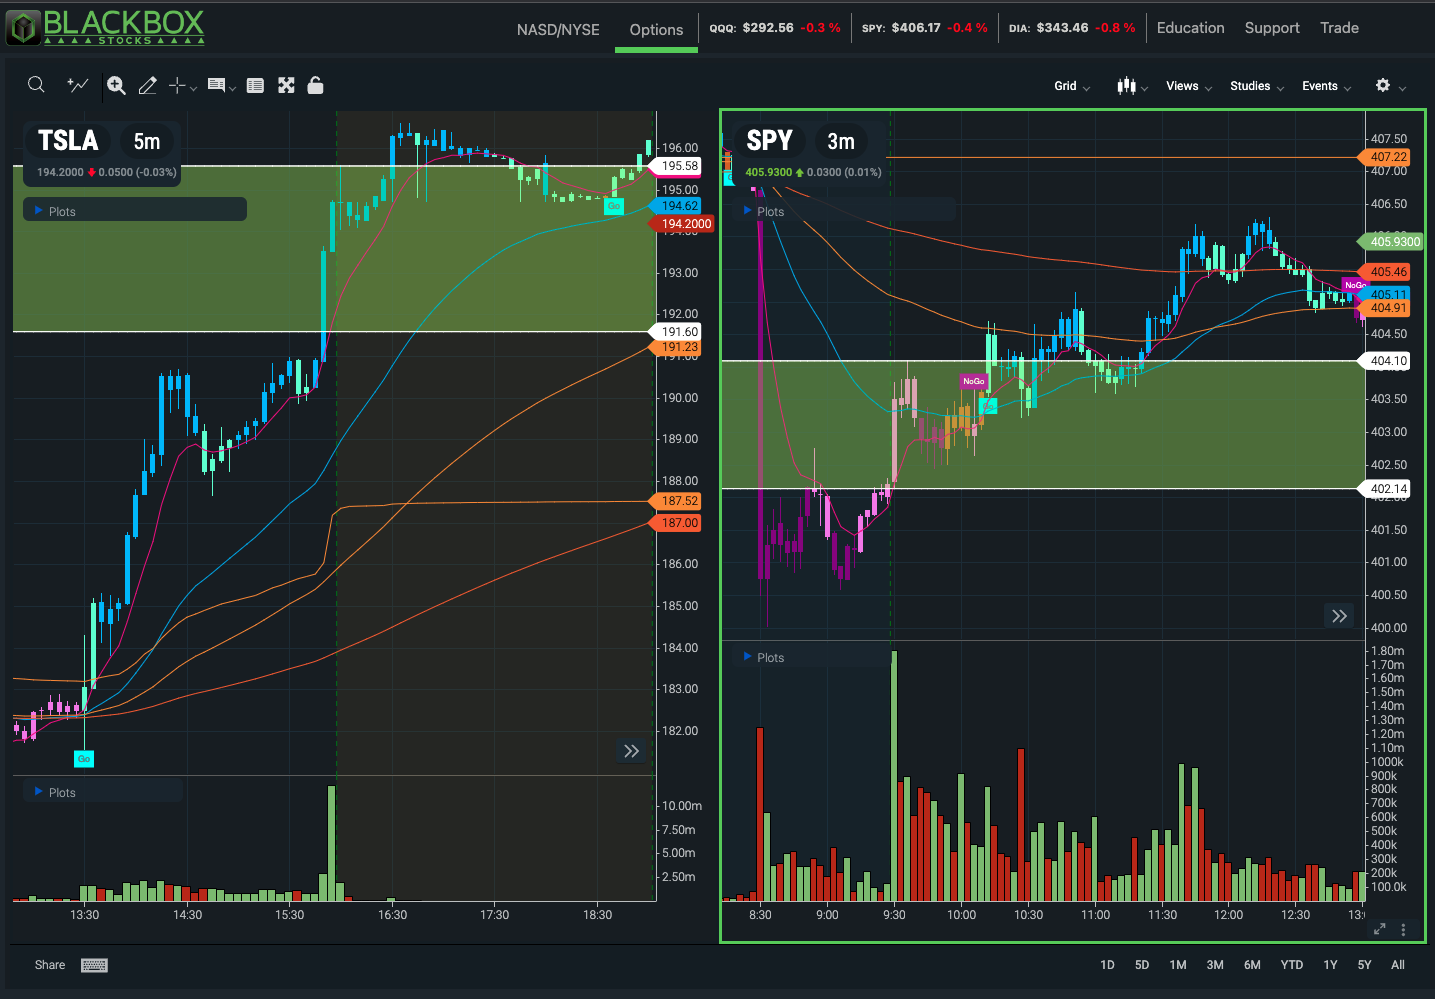Expand Plots on TSLA price panel
Viewport: 1435px width, 999px height.
pos(135,211)
